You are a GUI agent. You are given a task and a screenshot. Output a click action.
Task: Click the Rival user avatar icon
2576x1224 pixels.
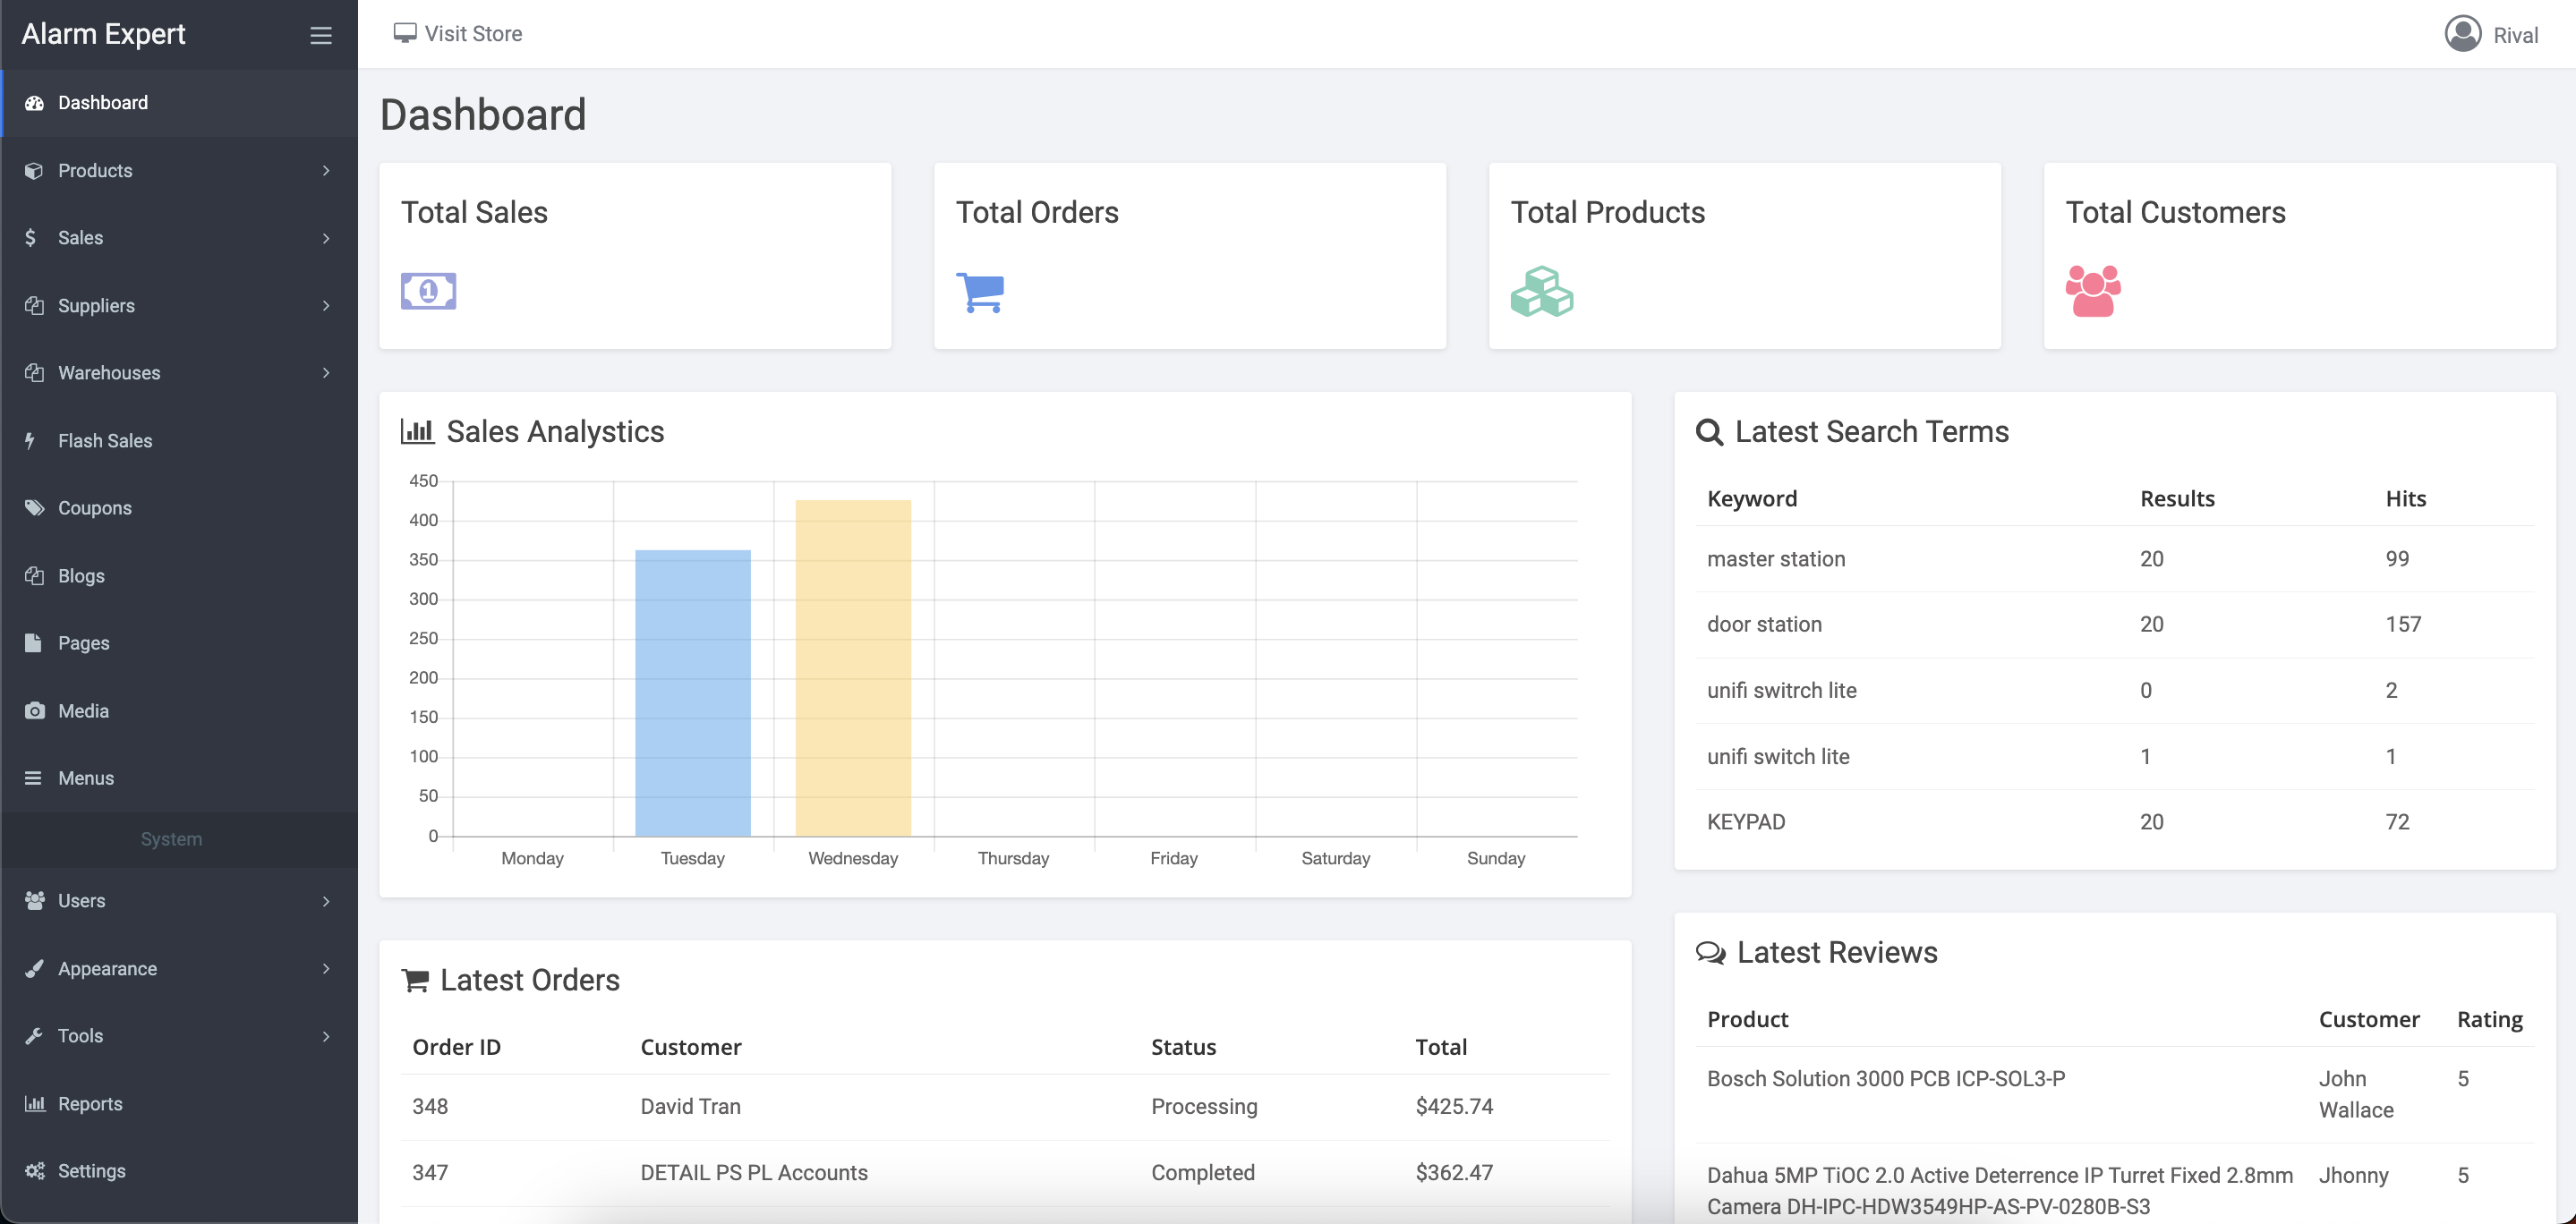pyautogui.click(x=2462, y=34)
